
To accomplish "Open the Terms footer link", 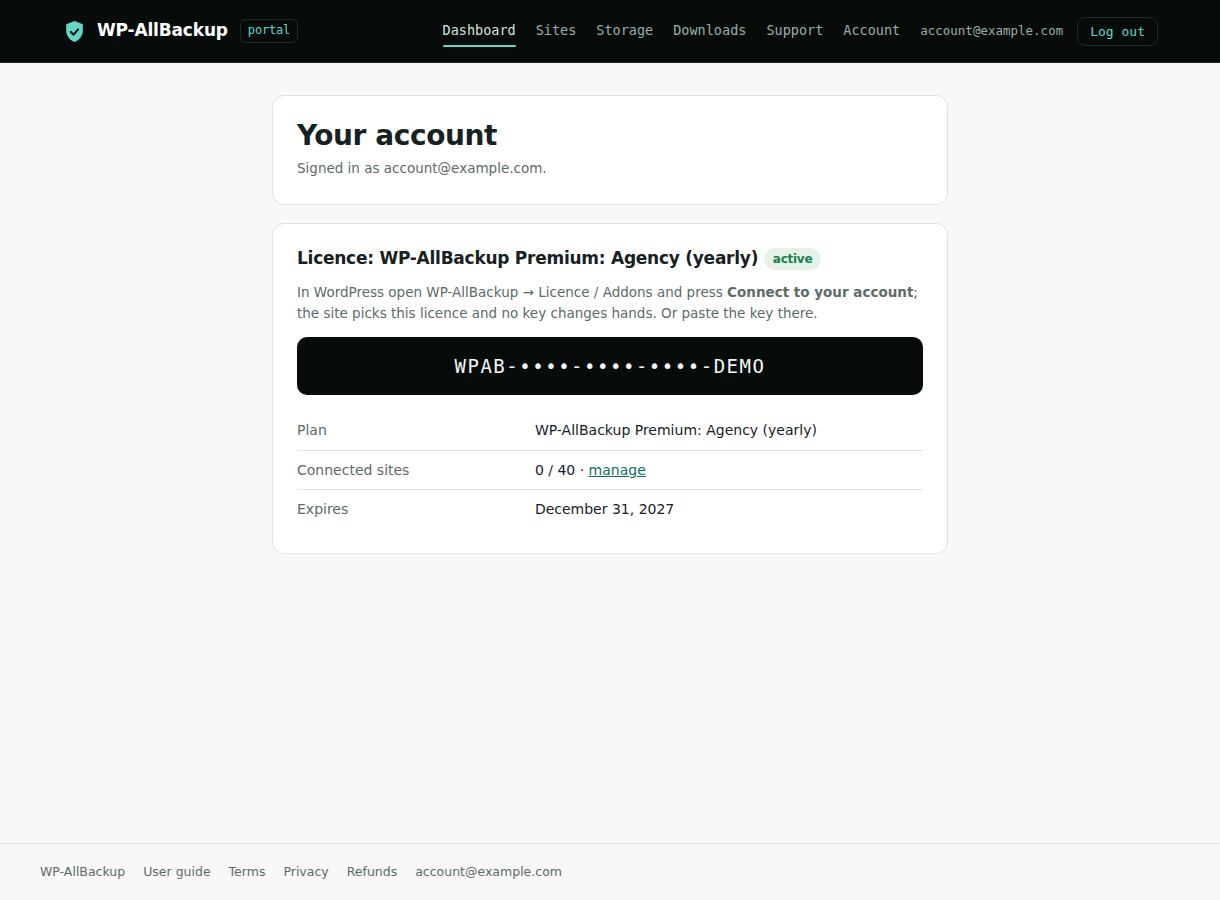I will tap(247, 872).
